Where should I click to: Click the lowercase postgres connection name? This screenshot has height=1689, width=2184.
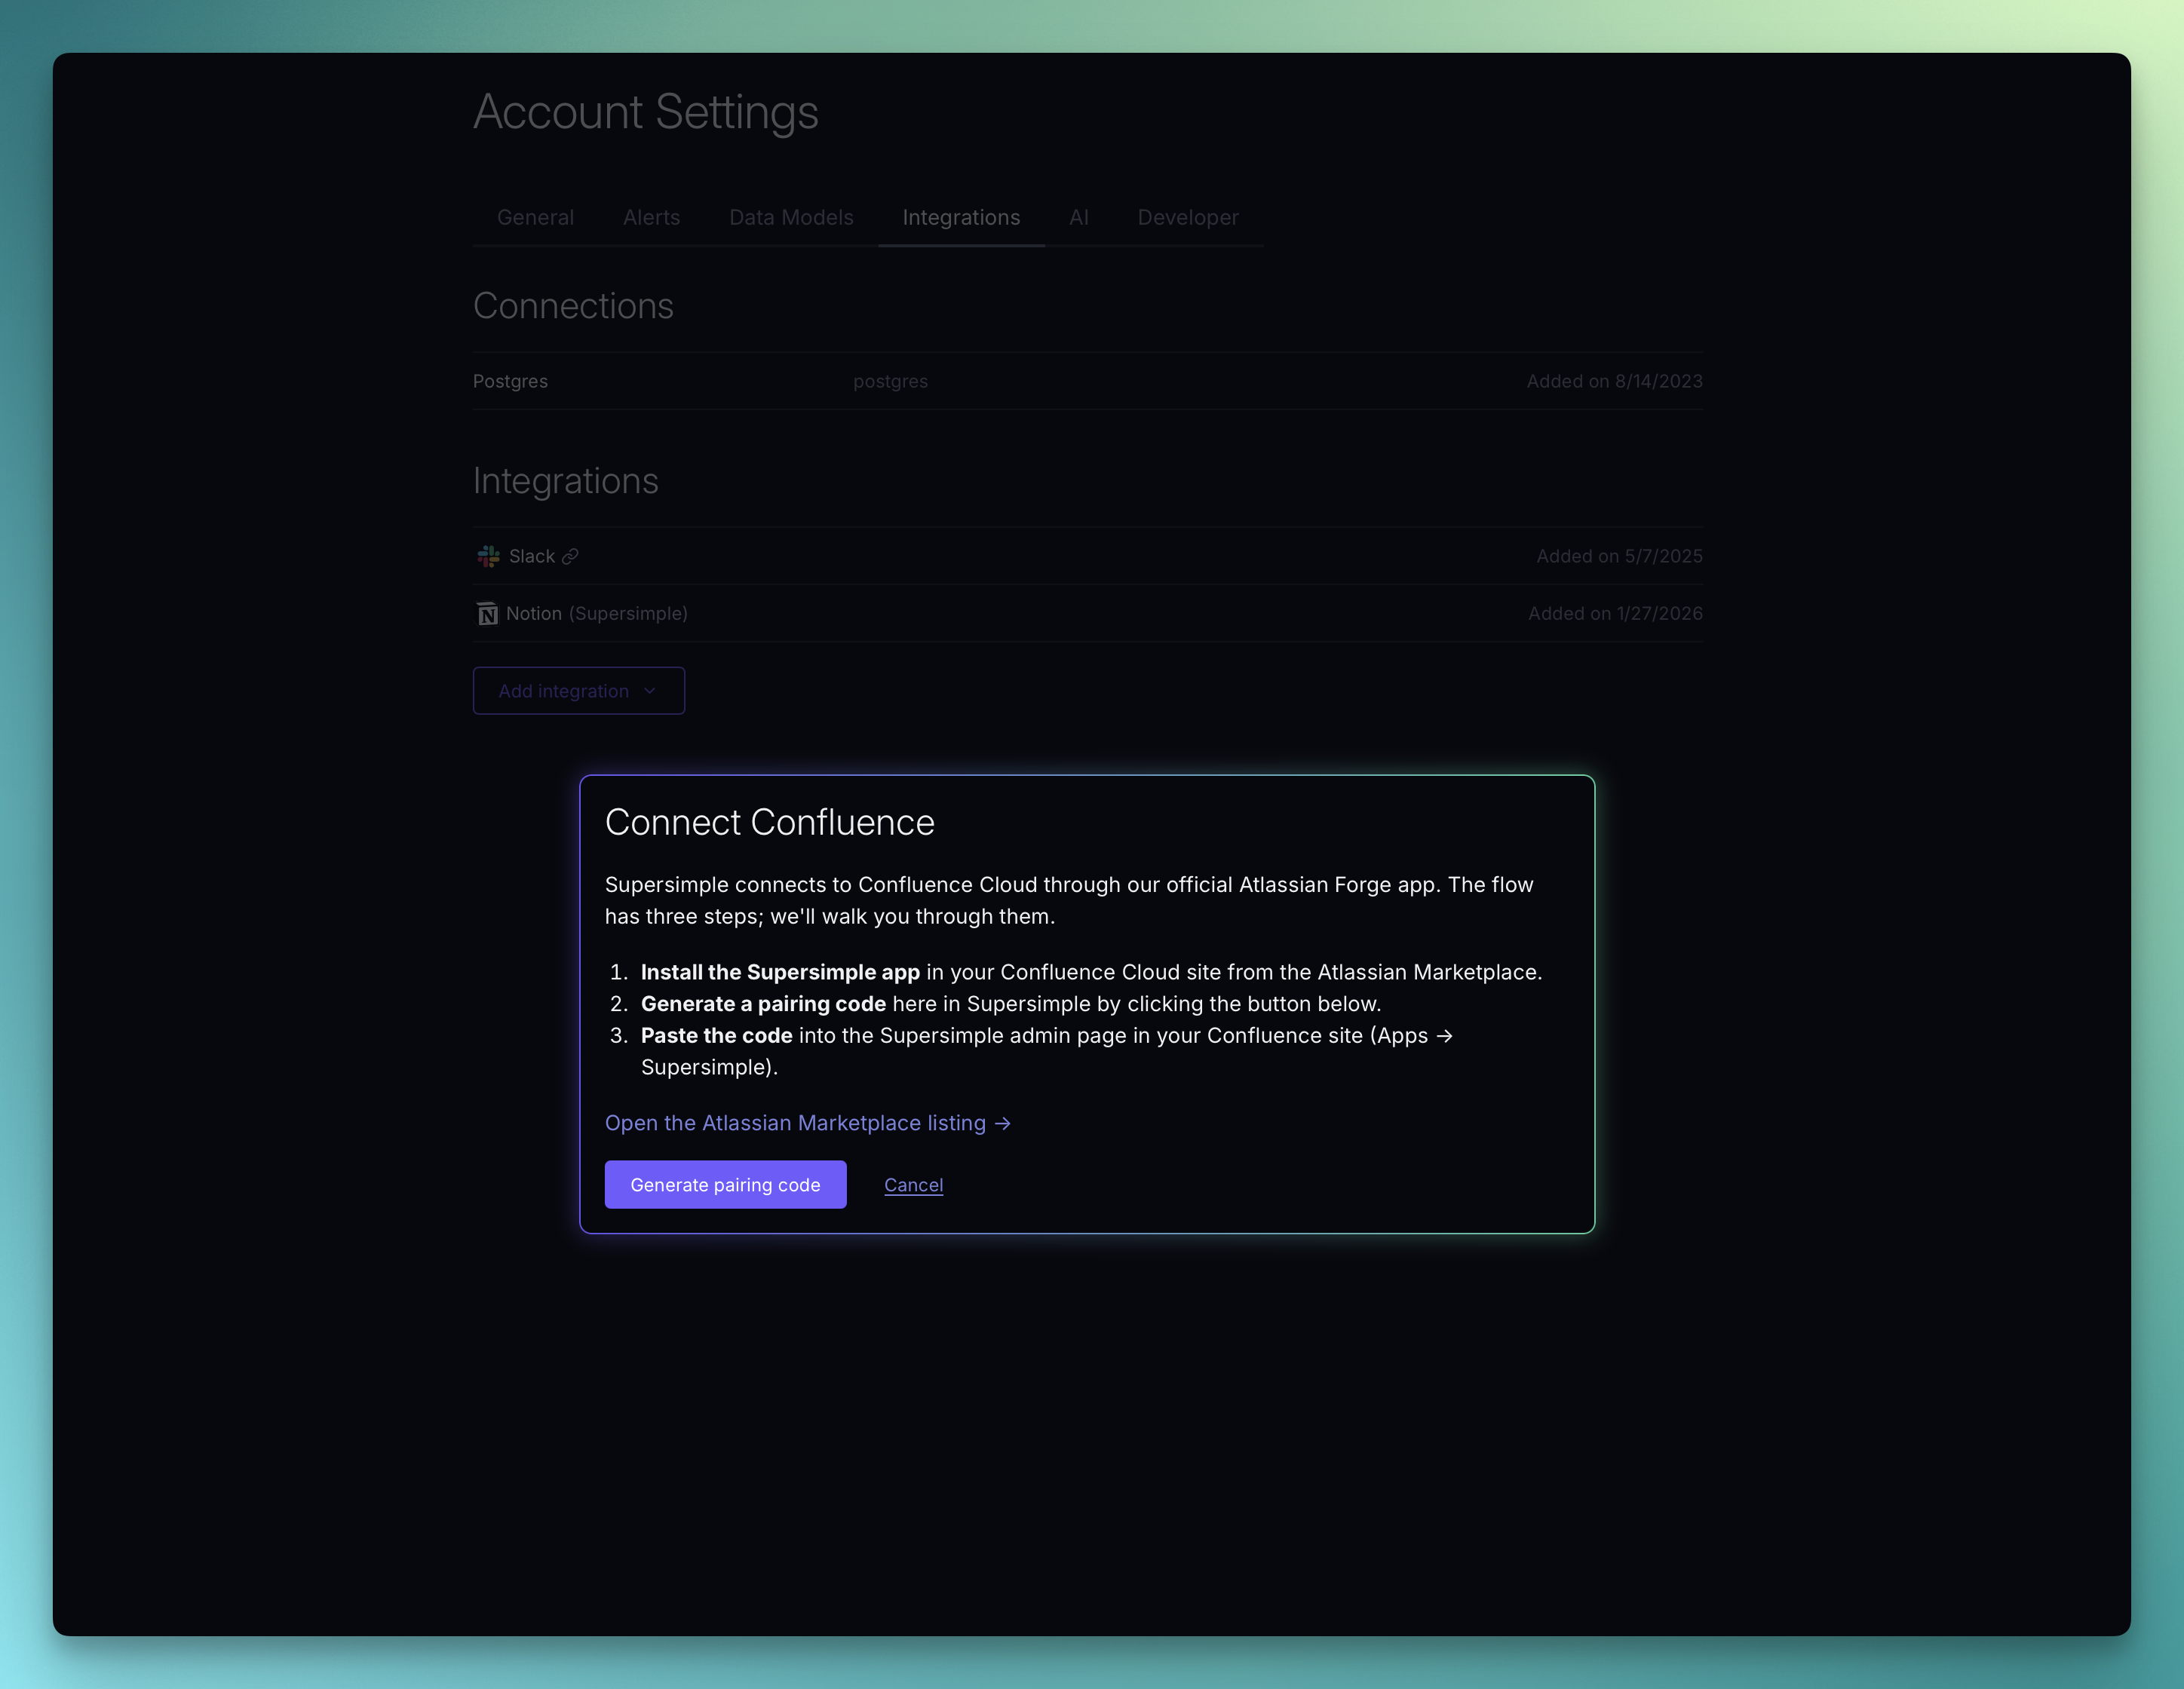(x=890, y=381)
